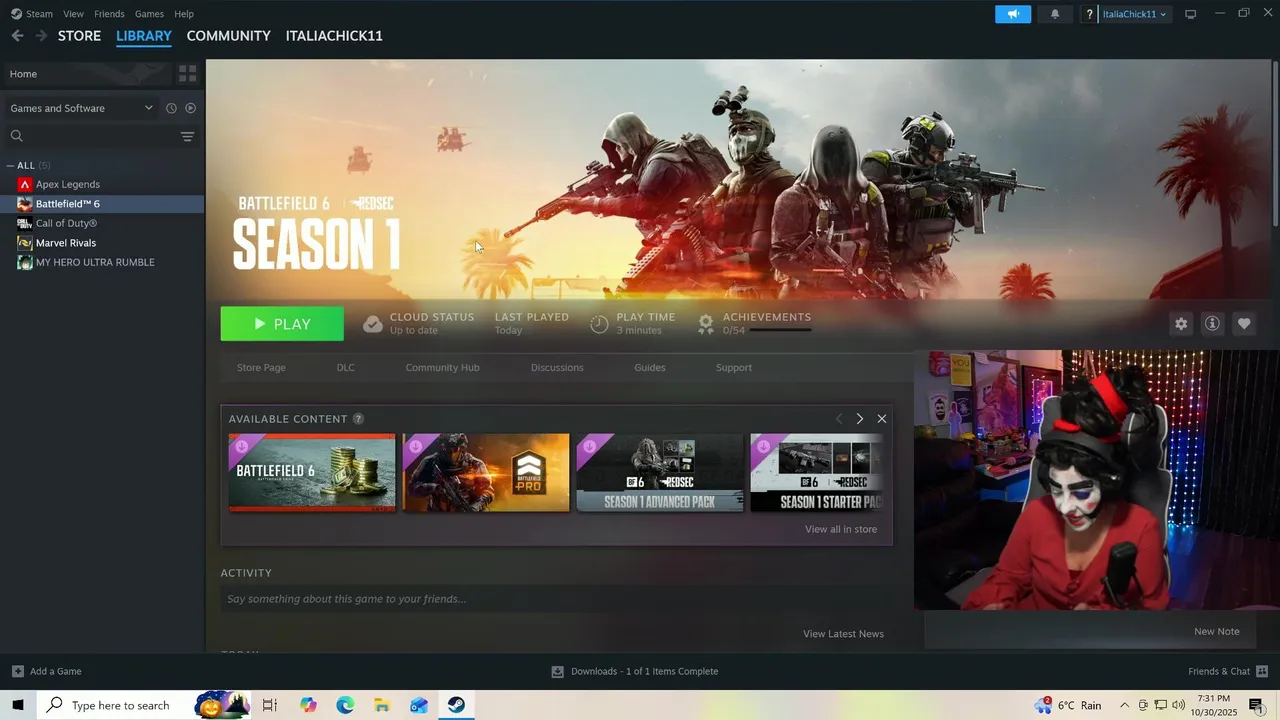The image size is (1280, 720).
Task: Click the Apex Legends game icon
Action: point(25,185)
